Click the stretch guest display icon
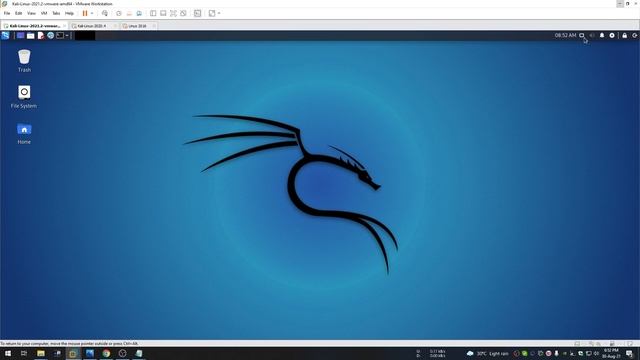The image size is (640, 360). click(212, 13)
